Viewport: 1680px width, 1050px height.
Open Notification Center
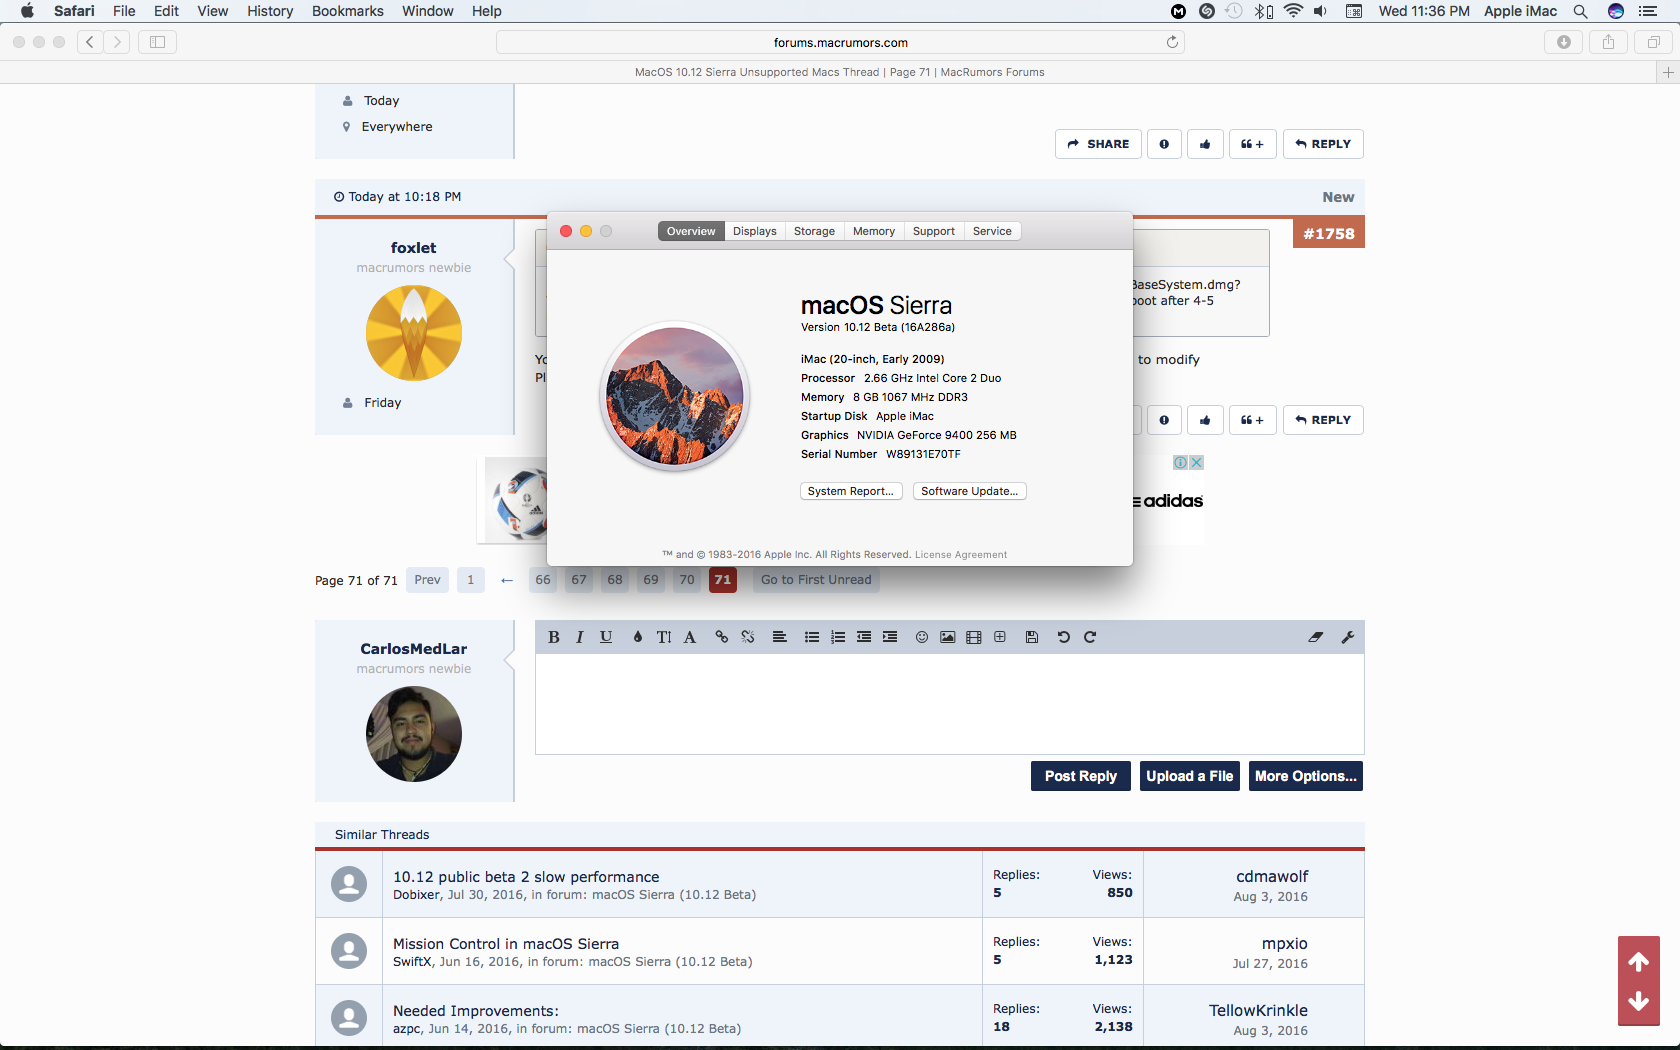[x=1648, y=11]
